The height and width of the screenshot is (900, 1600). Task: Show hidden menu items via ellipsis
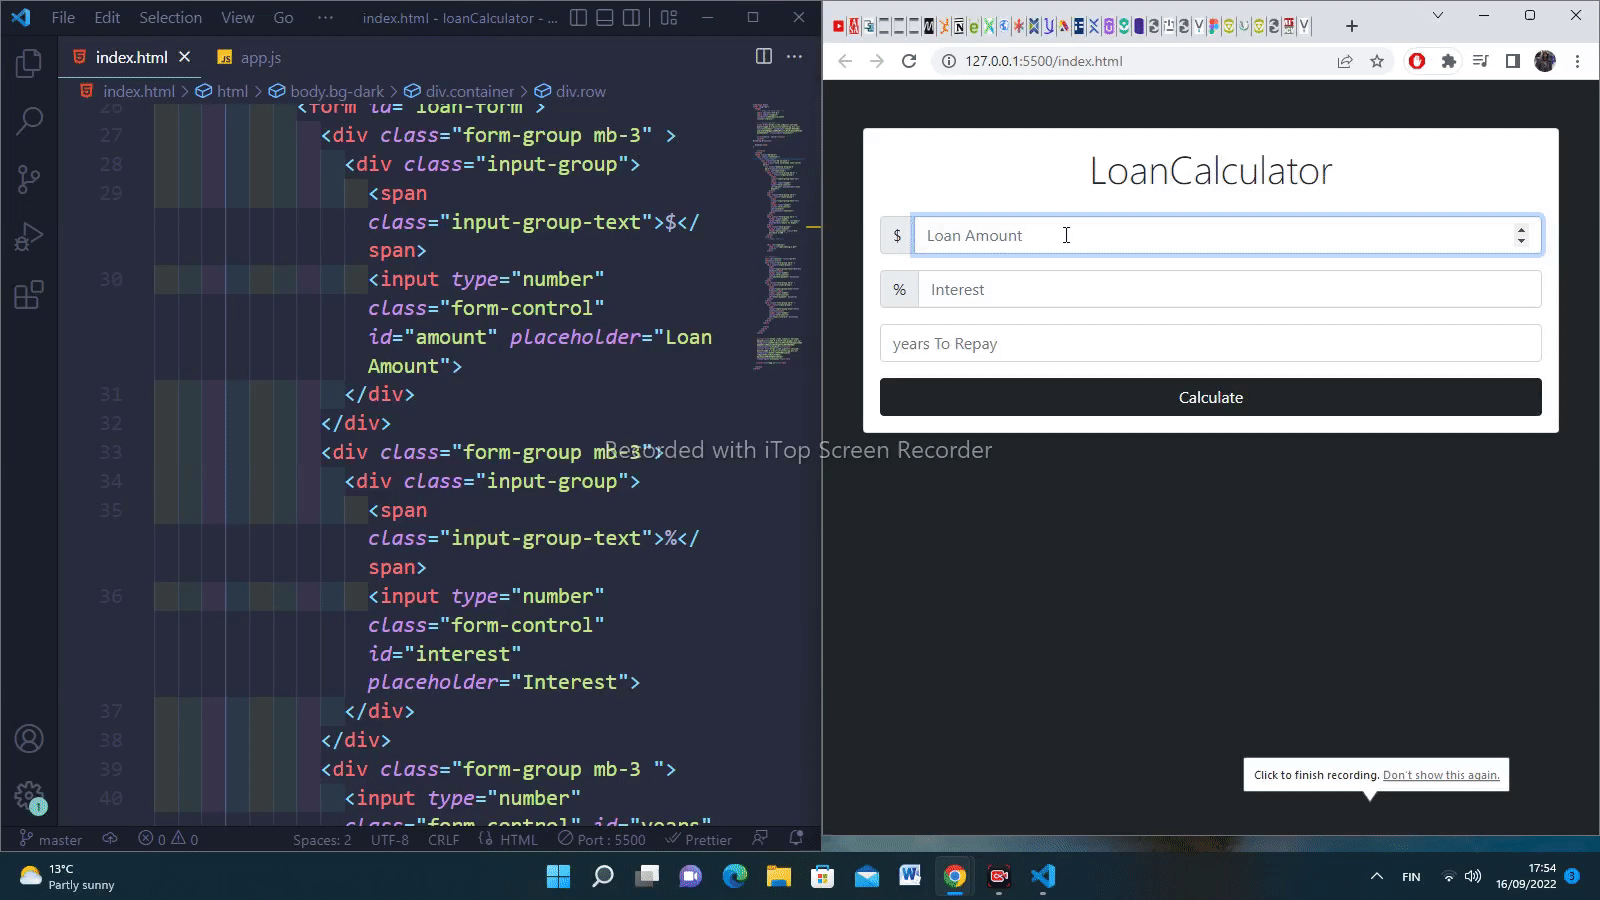click(x=325, y=18)
